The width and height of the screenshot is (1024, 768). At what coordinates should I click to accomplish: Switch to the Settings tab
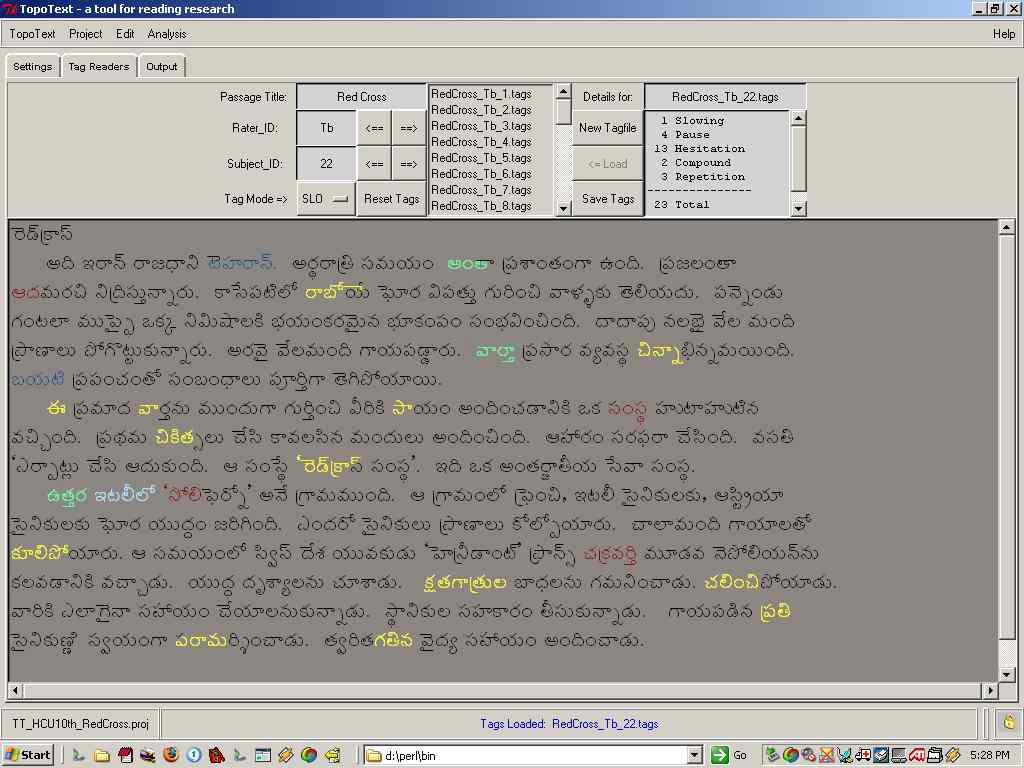pyautogui.click(x=33, y=67)
